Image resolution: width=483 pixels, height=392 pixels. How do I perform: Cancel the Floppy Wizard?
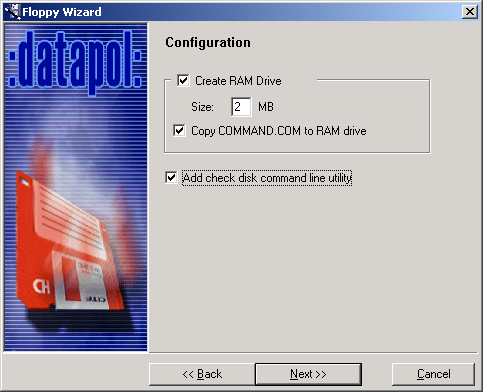click(x=433, y=374)
